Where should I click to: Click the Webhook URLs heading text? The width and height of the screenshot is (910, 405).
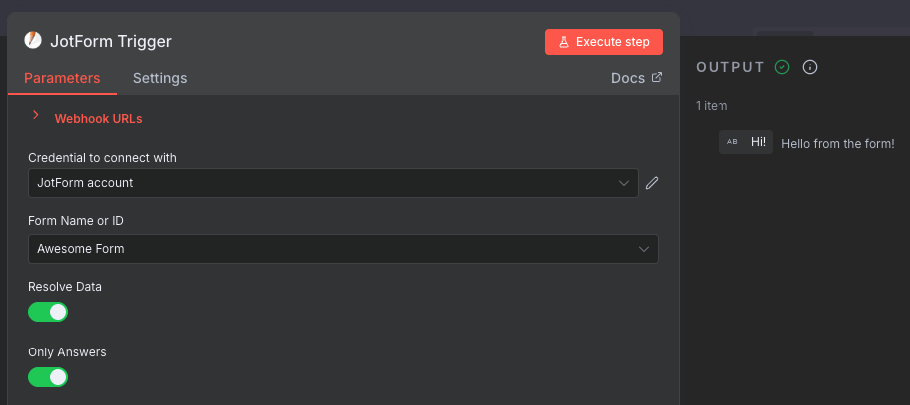point(99,119)
